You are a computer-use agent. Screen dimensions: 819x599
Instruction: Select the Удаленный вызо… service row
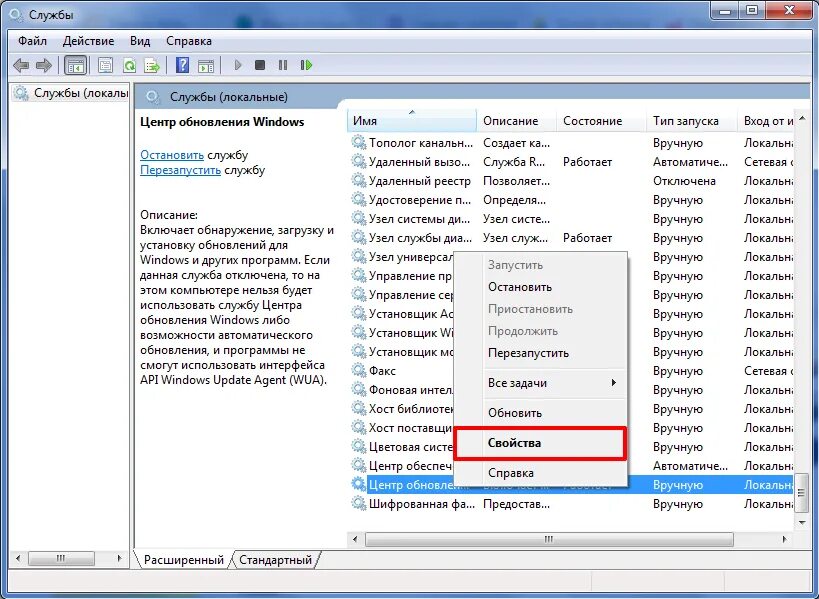tap(571, 161)
